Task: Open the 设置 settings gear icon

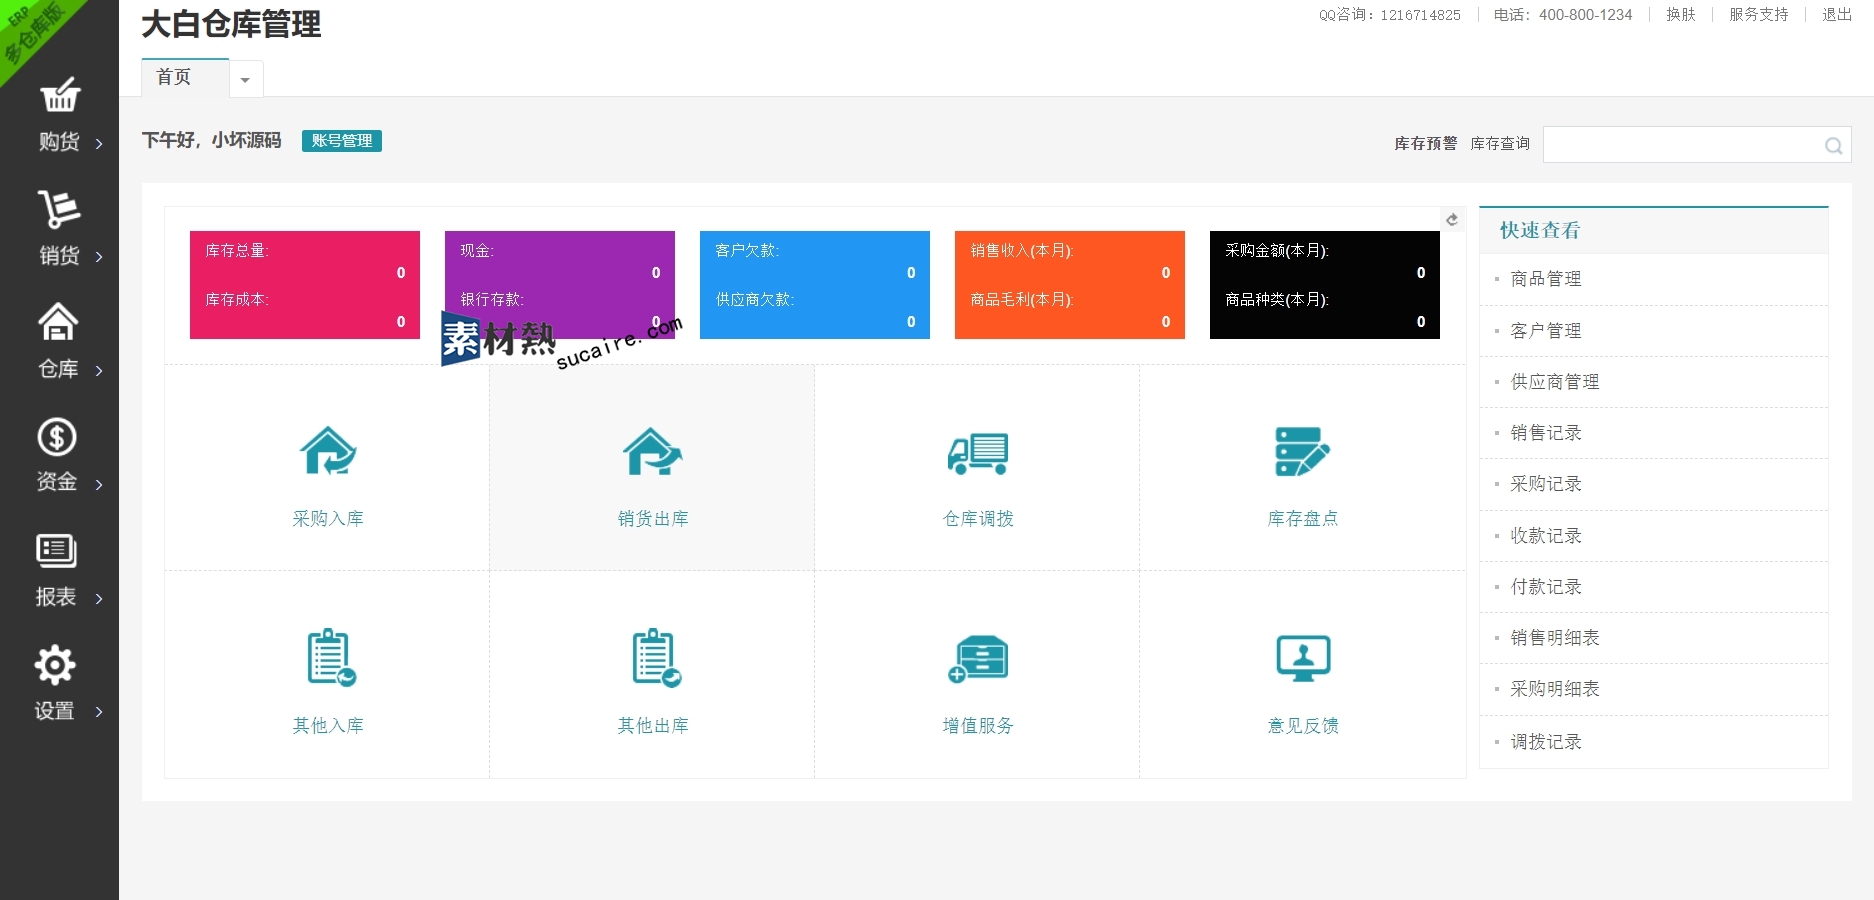Action: [55, 665]
